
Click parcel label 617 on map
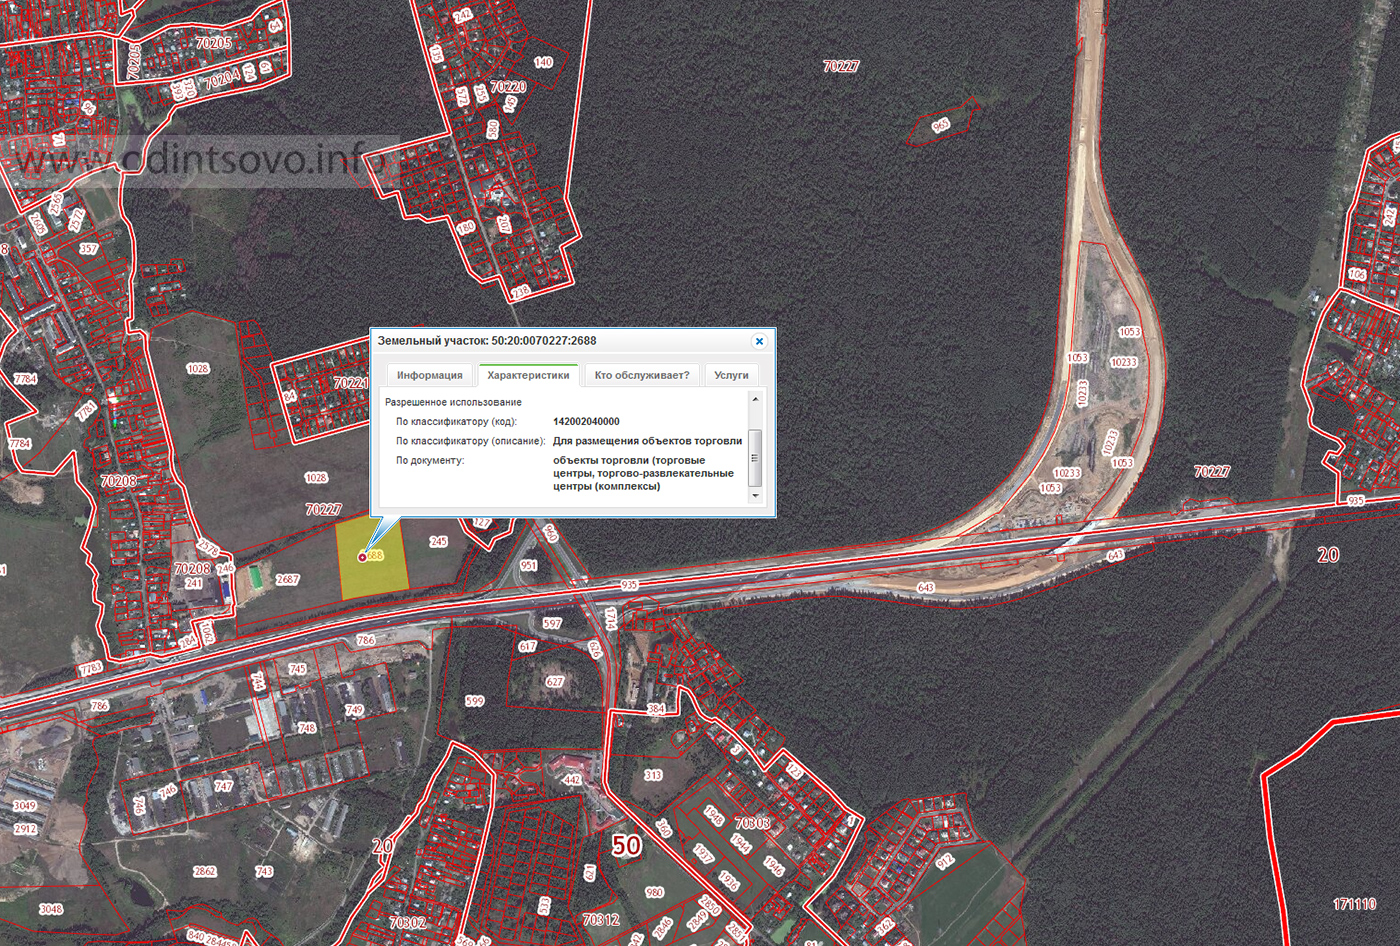click(528, 647)
